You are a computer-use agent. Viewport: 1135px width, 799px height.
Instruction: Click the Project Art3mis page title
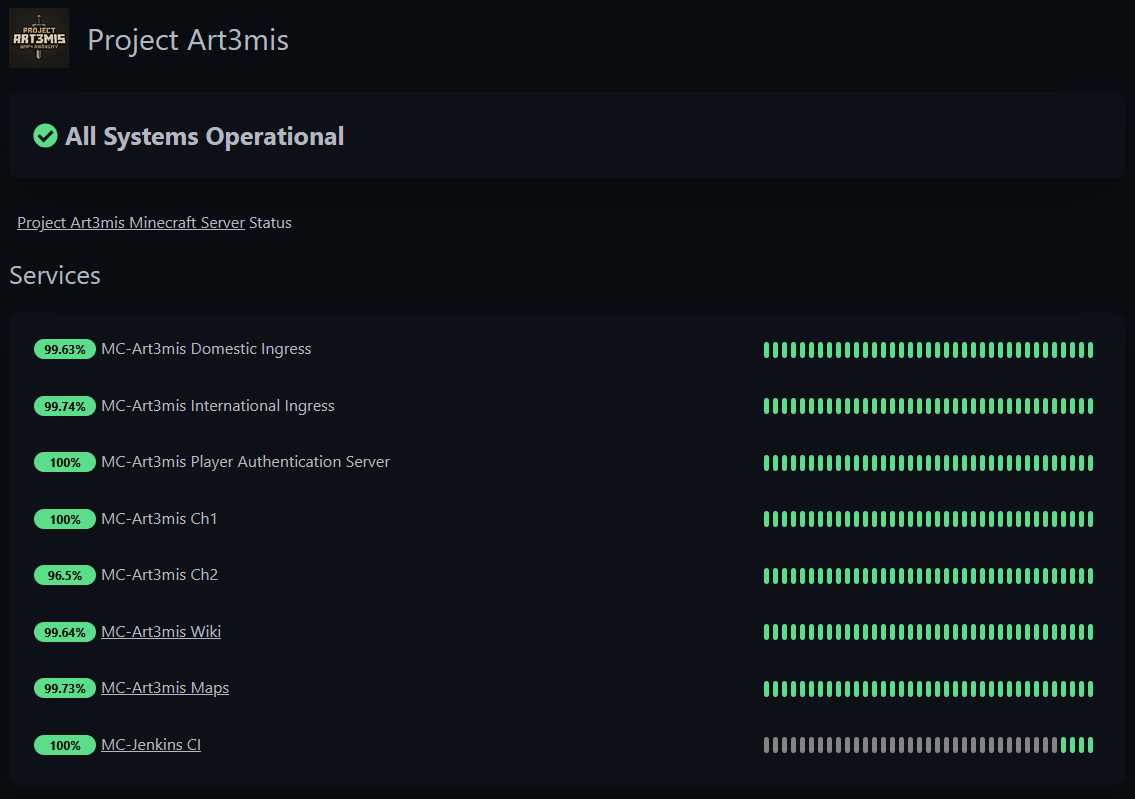(188, 40)
